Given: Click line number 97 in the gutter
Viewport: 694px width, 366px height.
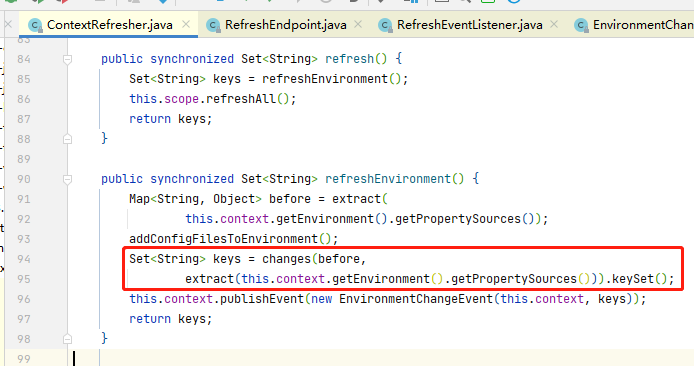Looking at the screenshot, I should tap(24, 319).
